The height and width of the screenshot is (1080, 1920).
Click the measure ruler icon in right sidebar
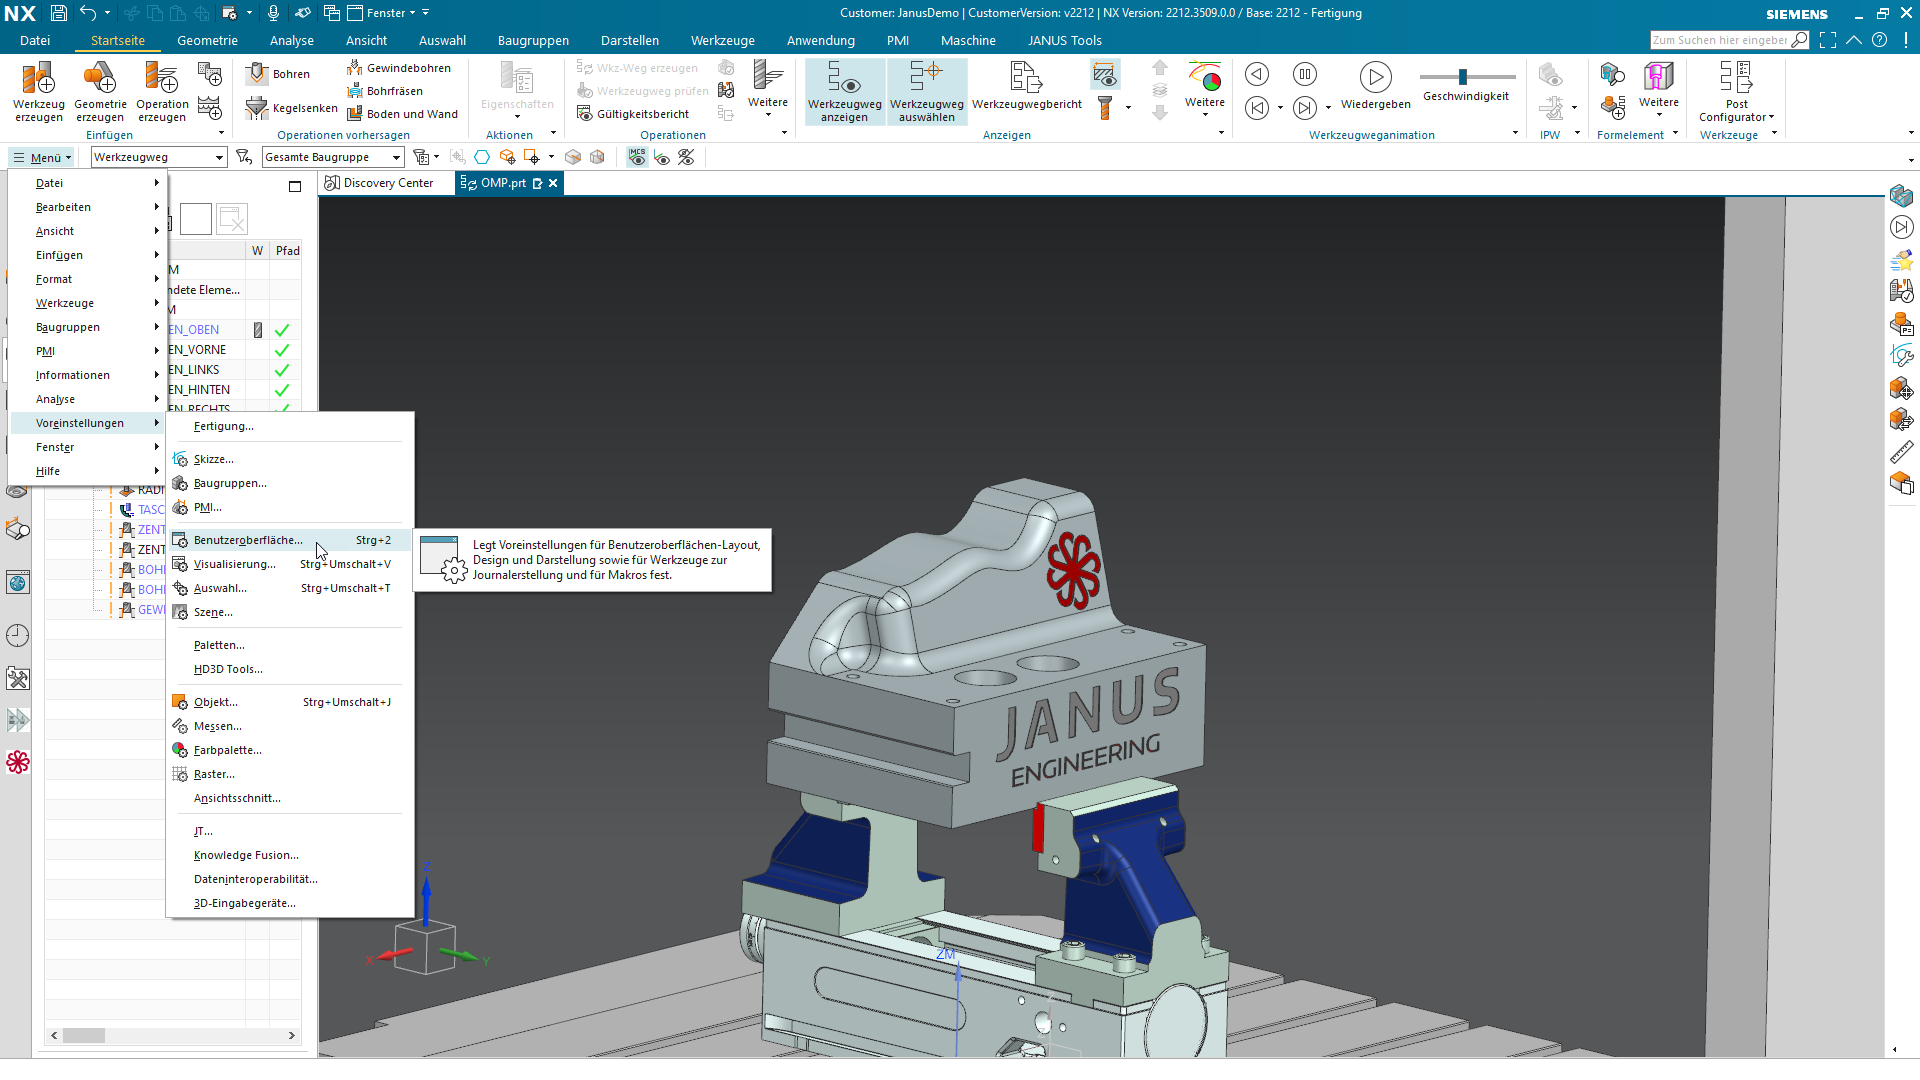coord(1901,452)
